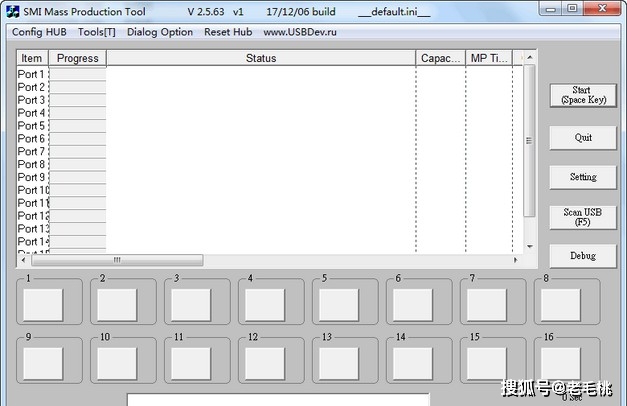
Task: Click port slot box 11
Action: click(x=191, y=364)
